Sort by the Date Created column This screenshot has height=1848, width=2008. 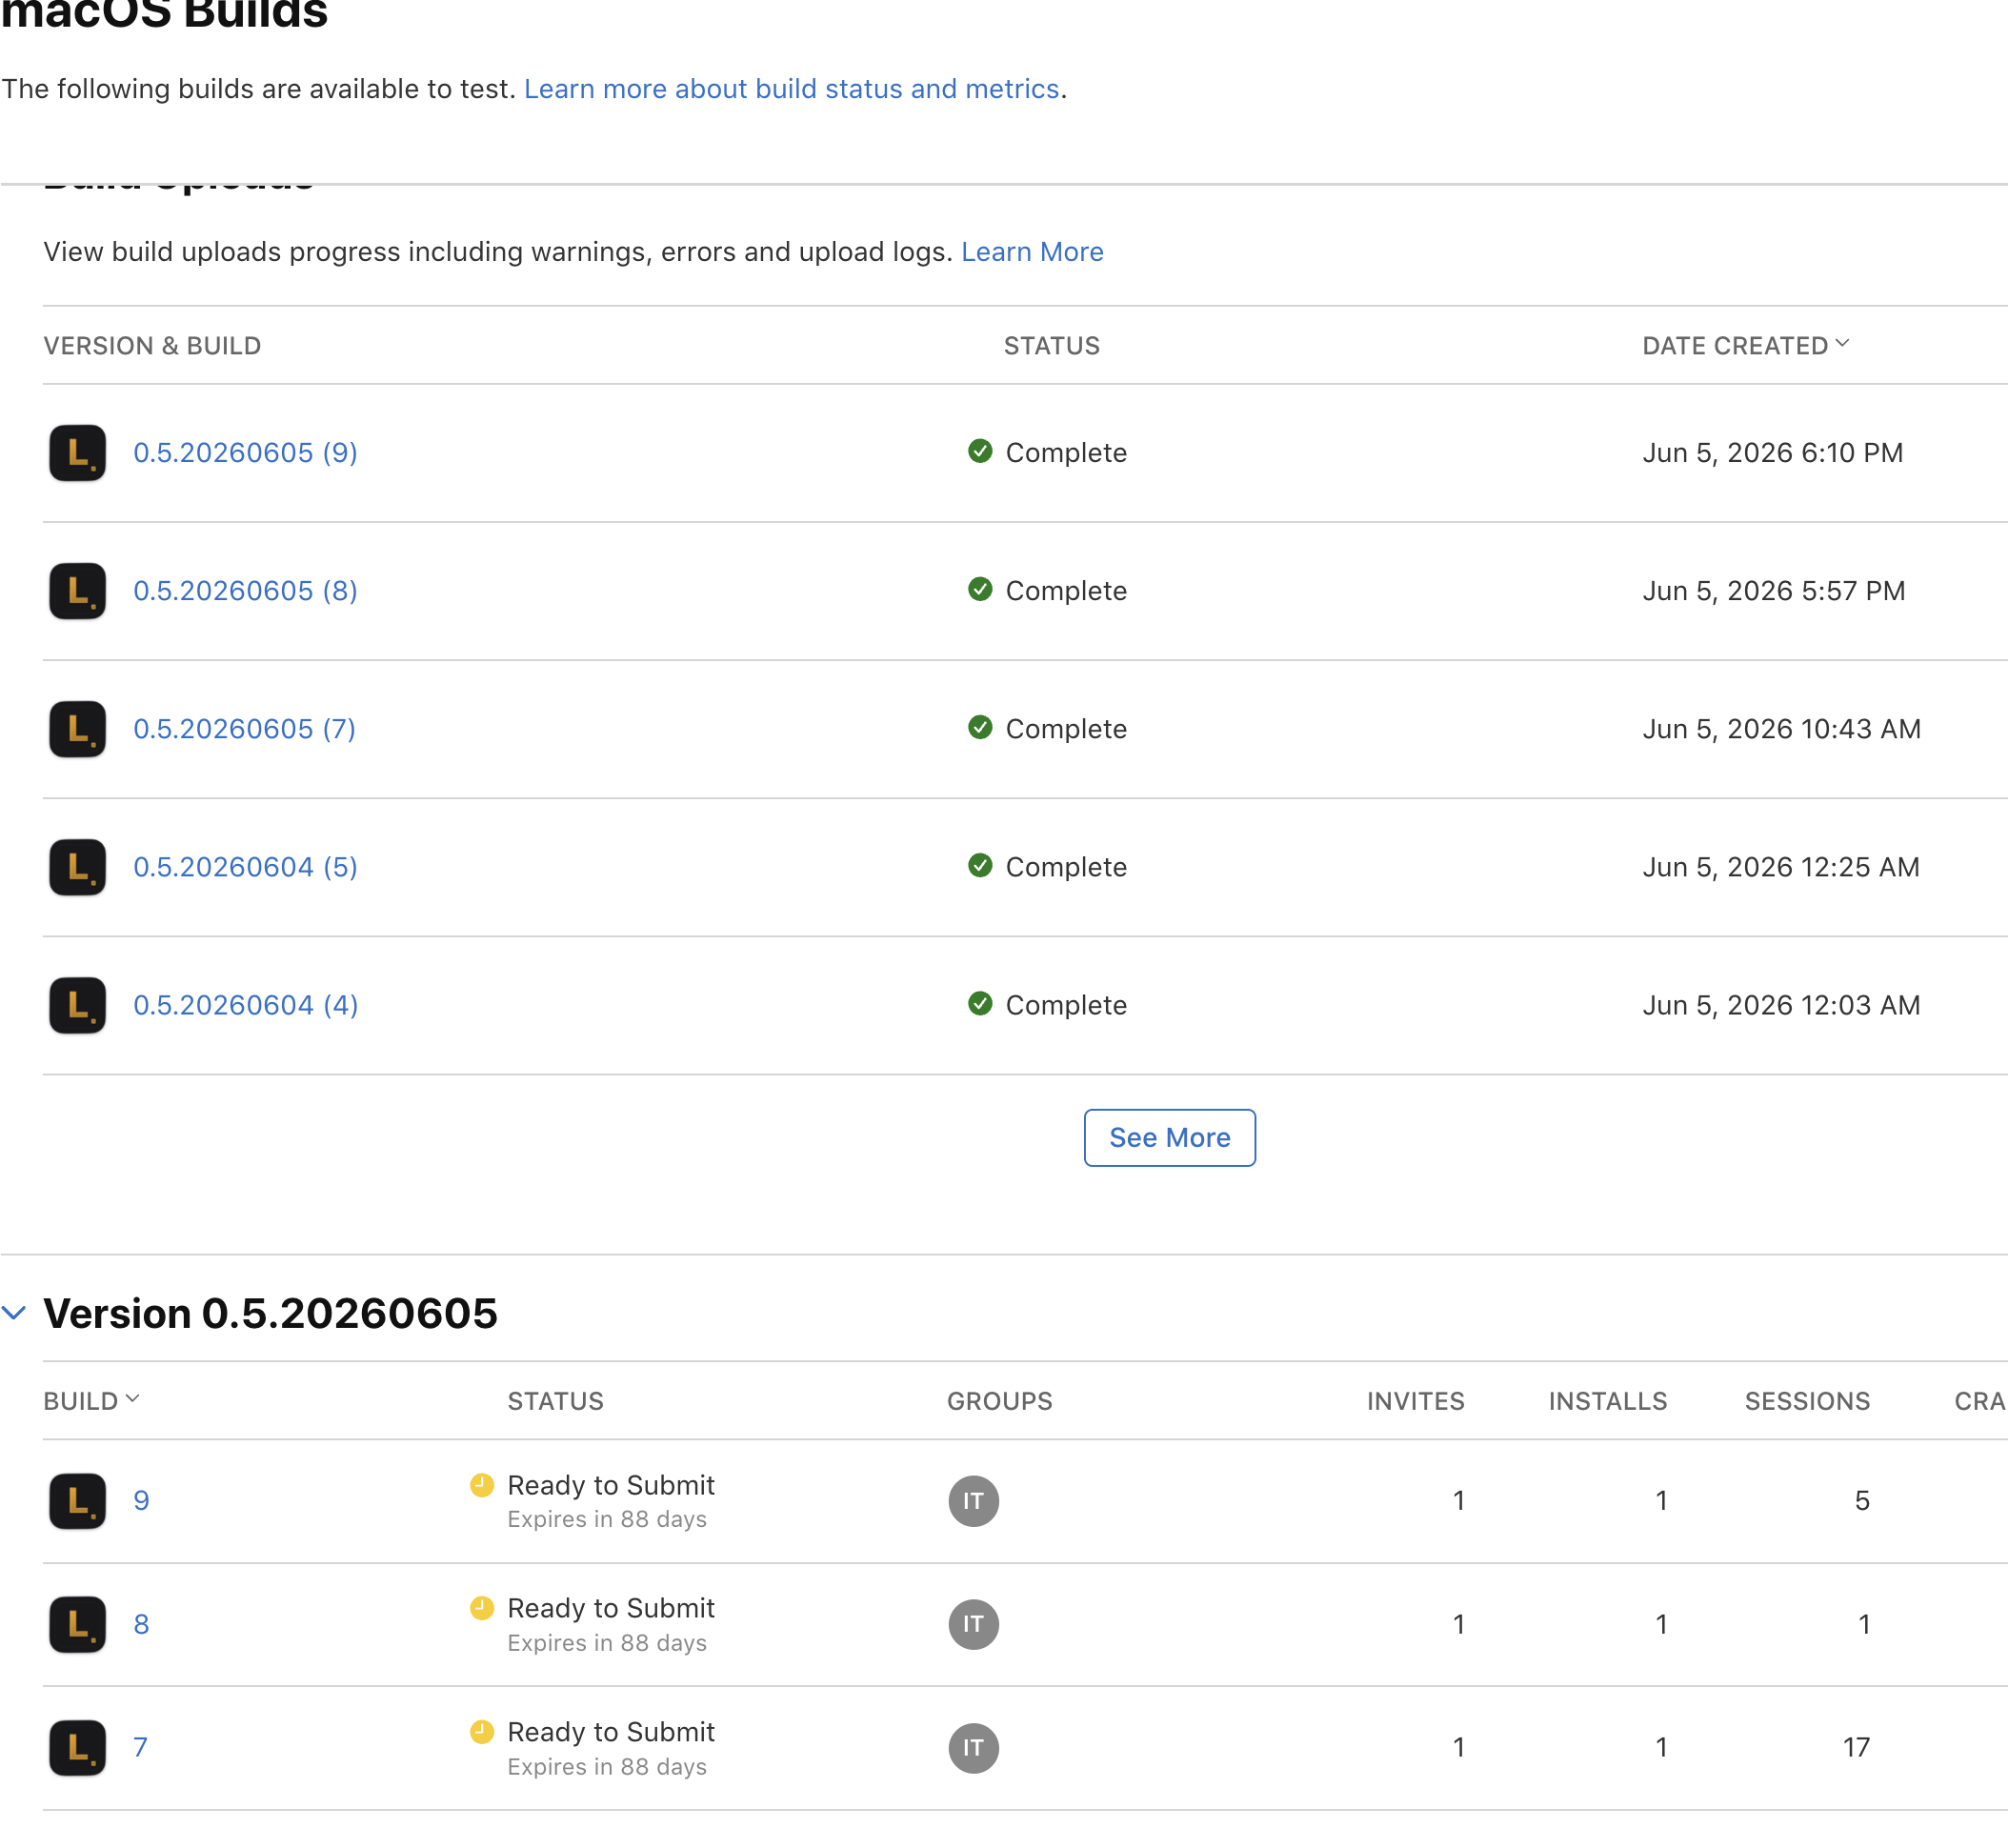pos(1746,346)
